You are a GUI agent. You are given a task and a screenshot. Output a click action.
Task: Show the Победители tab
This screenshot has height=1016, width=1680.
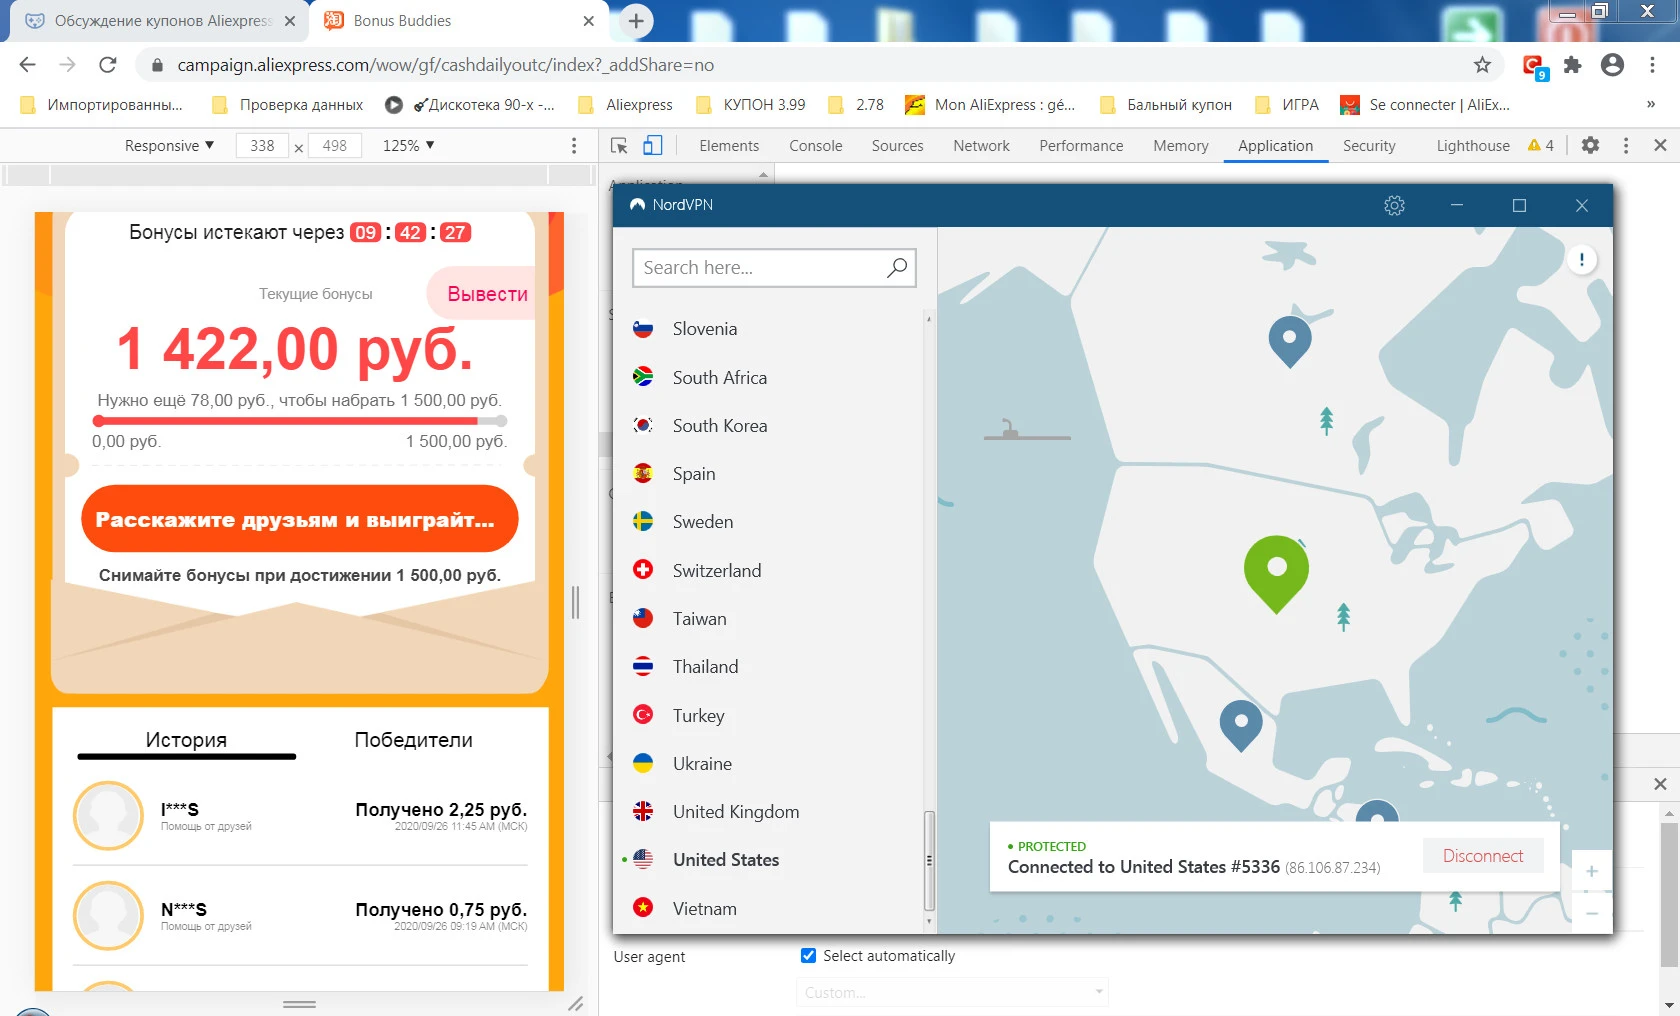click(x=413, y=740)
